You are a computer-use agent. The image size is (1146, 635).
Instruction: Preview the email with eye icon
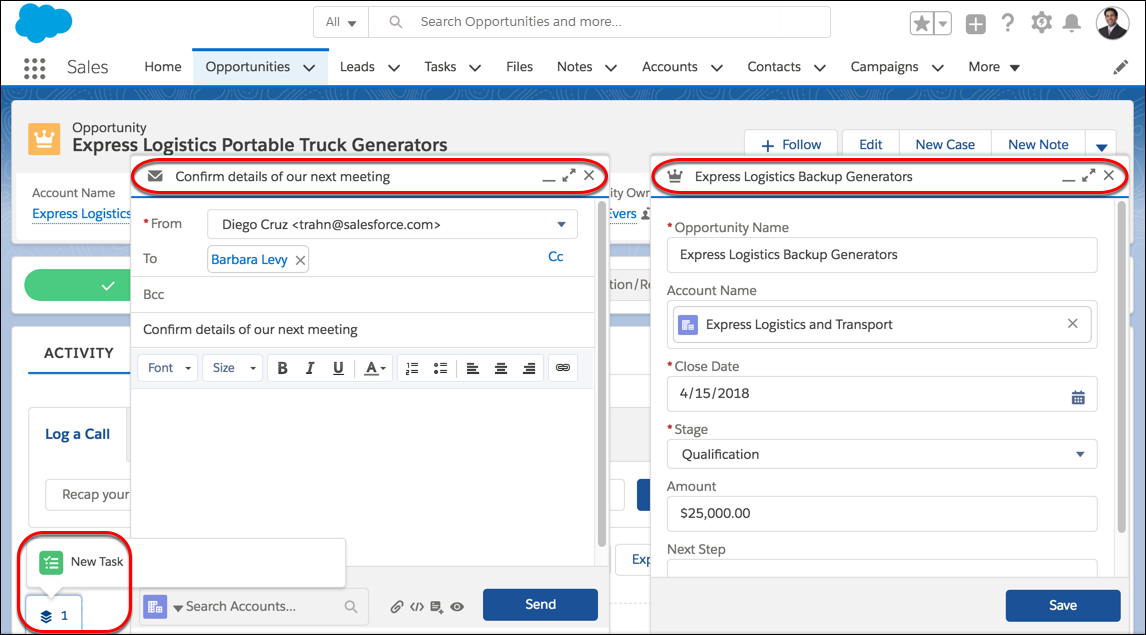[x=458, y=607]
